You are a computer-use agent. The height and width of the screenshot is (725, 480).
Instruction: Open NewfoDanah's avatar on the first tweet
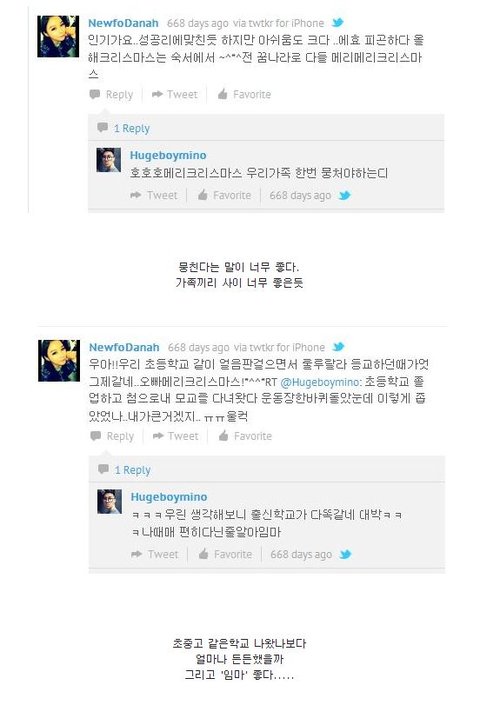[58, 37]
